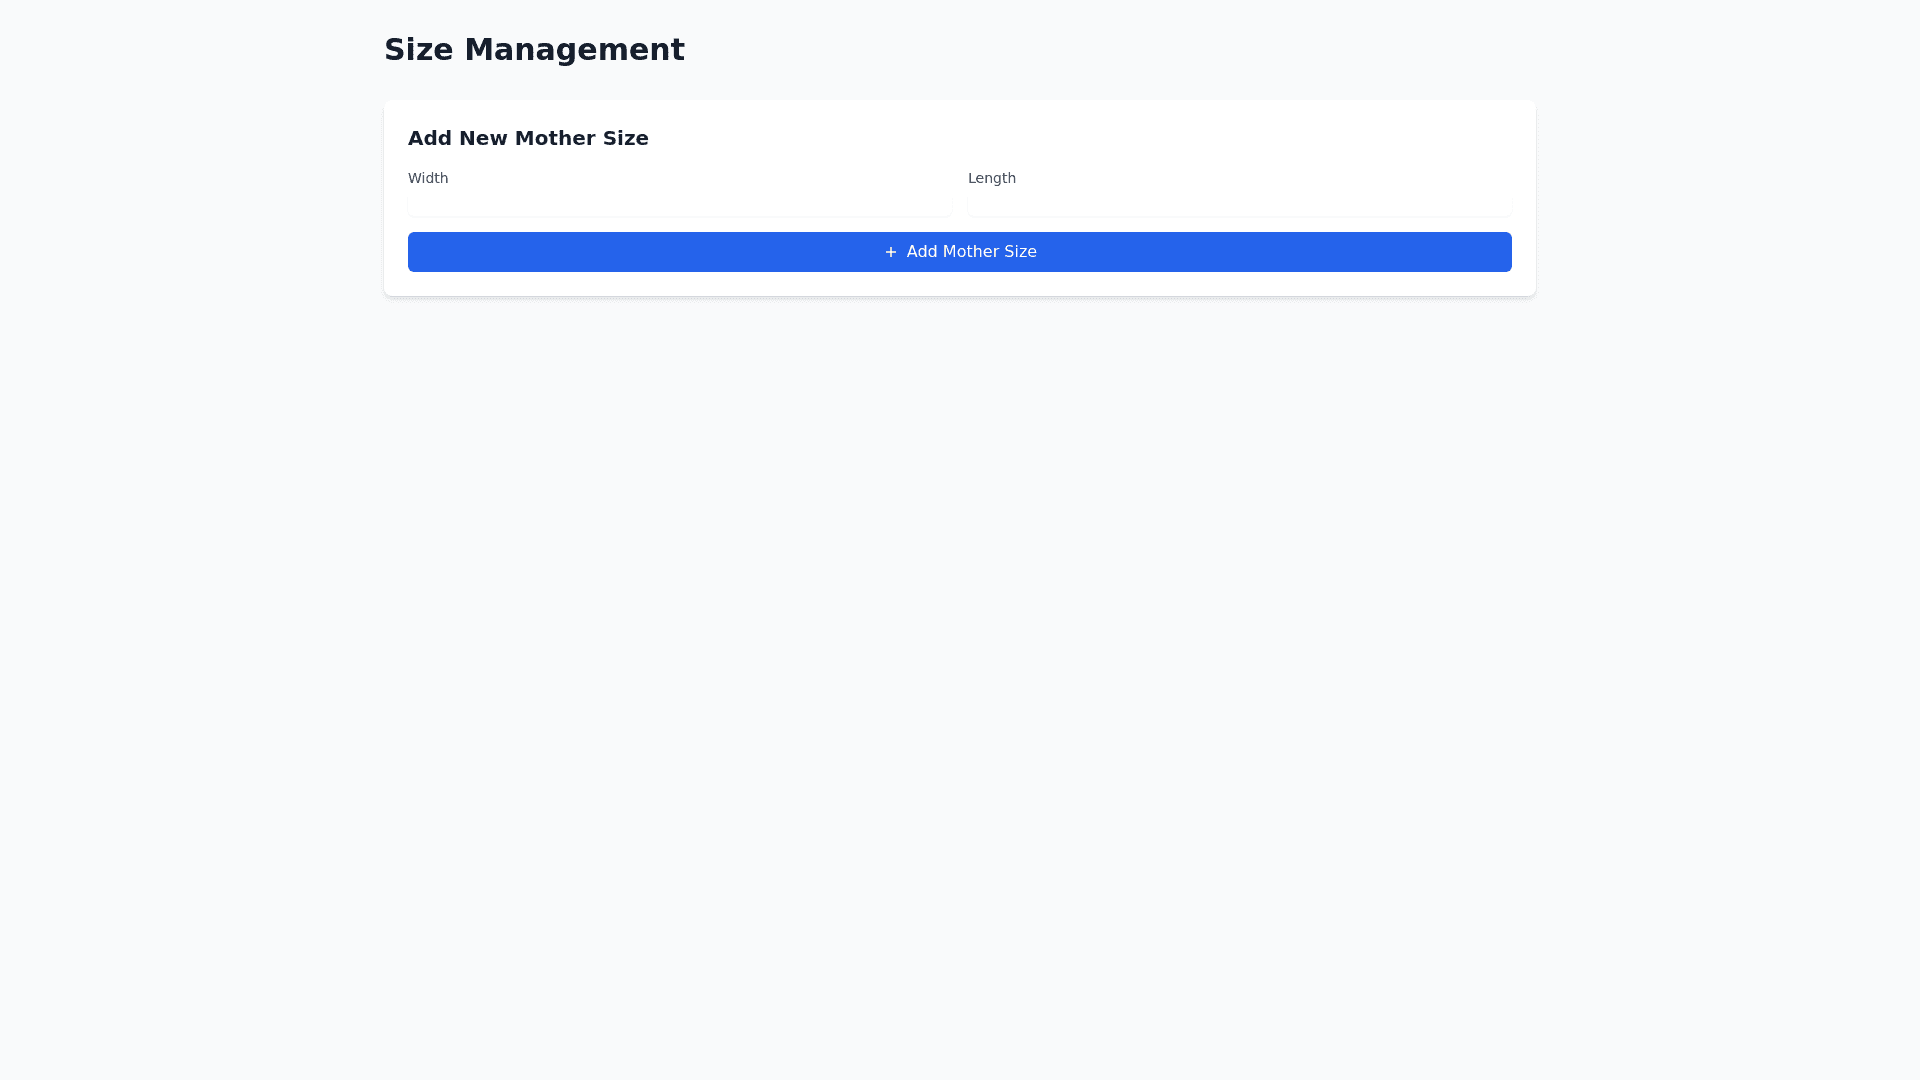Focus the Length input field
Image resolution: width=1920 pixels, height=1080 pixels.
coord(1239,205)
